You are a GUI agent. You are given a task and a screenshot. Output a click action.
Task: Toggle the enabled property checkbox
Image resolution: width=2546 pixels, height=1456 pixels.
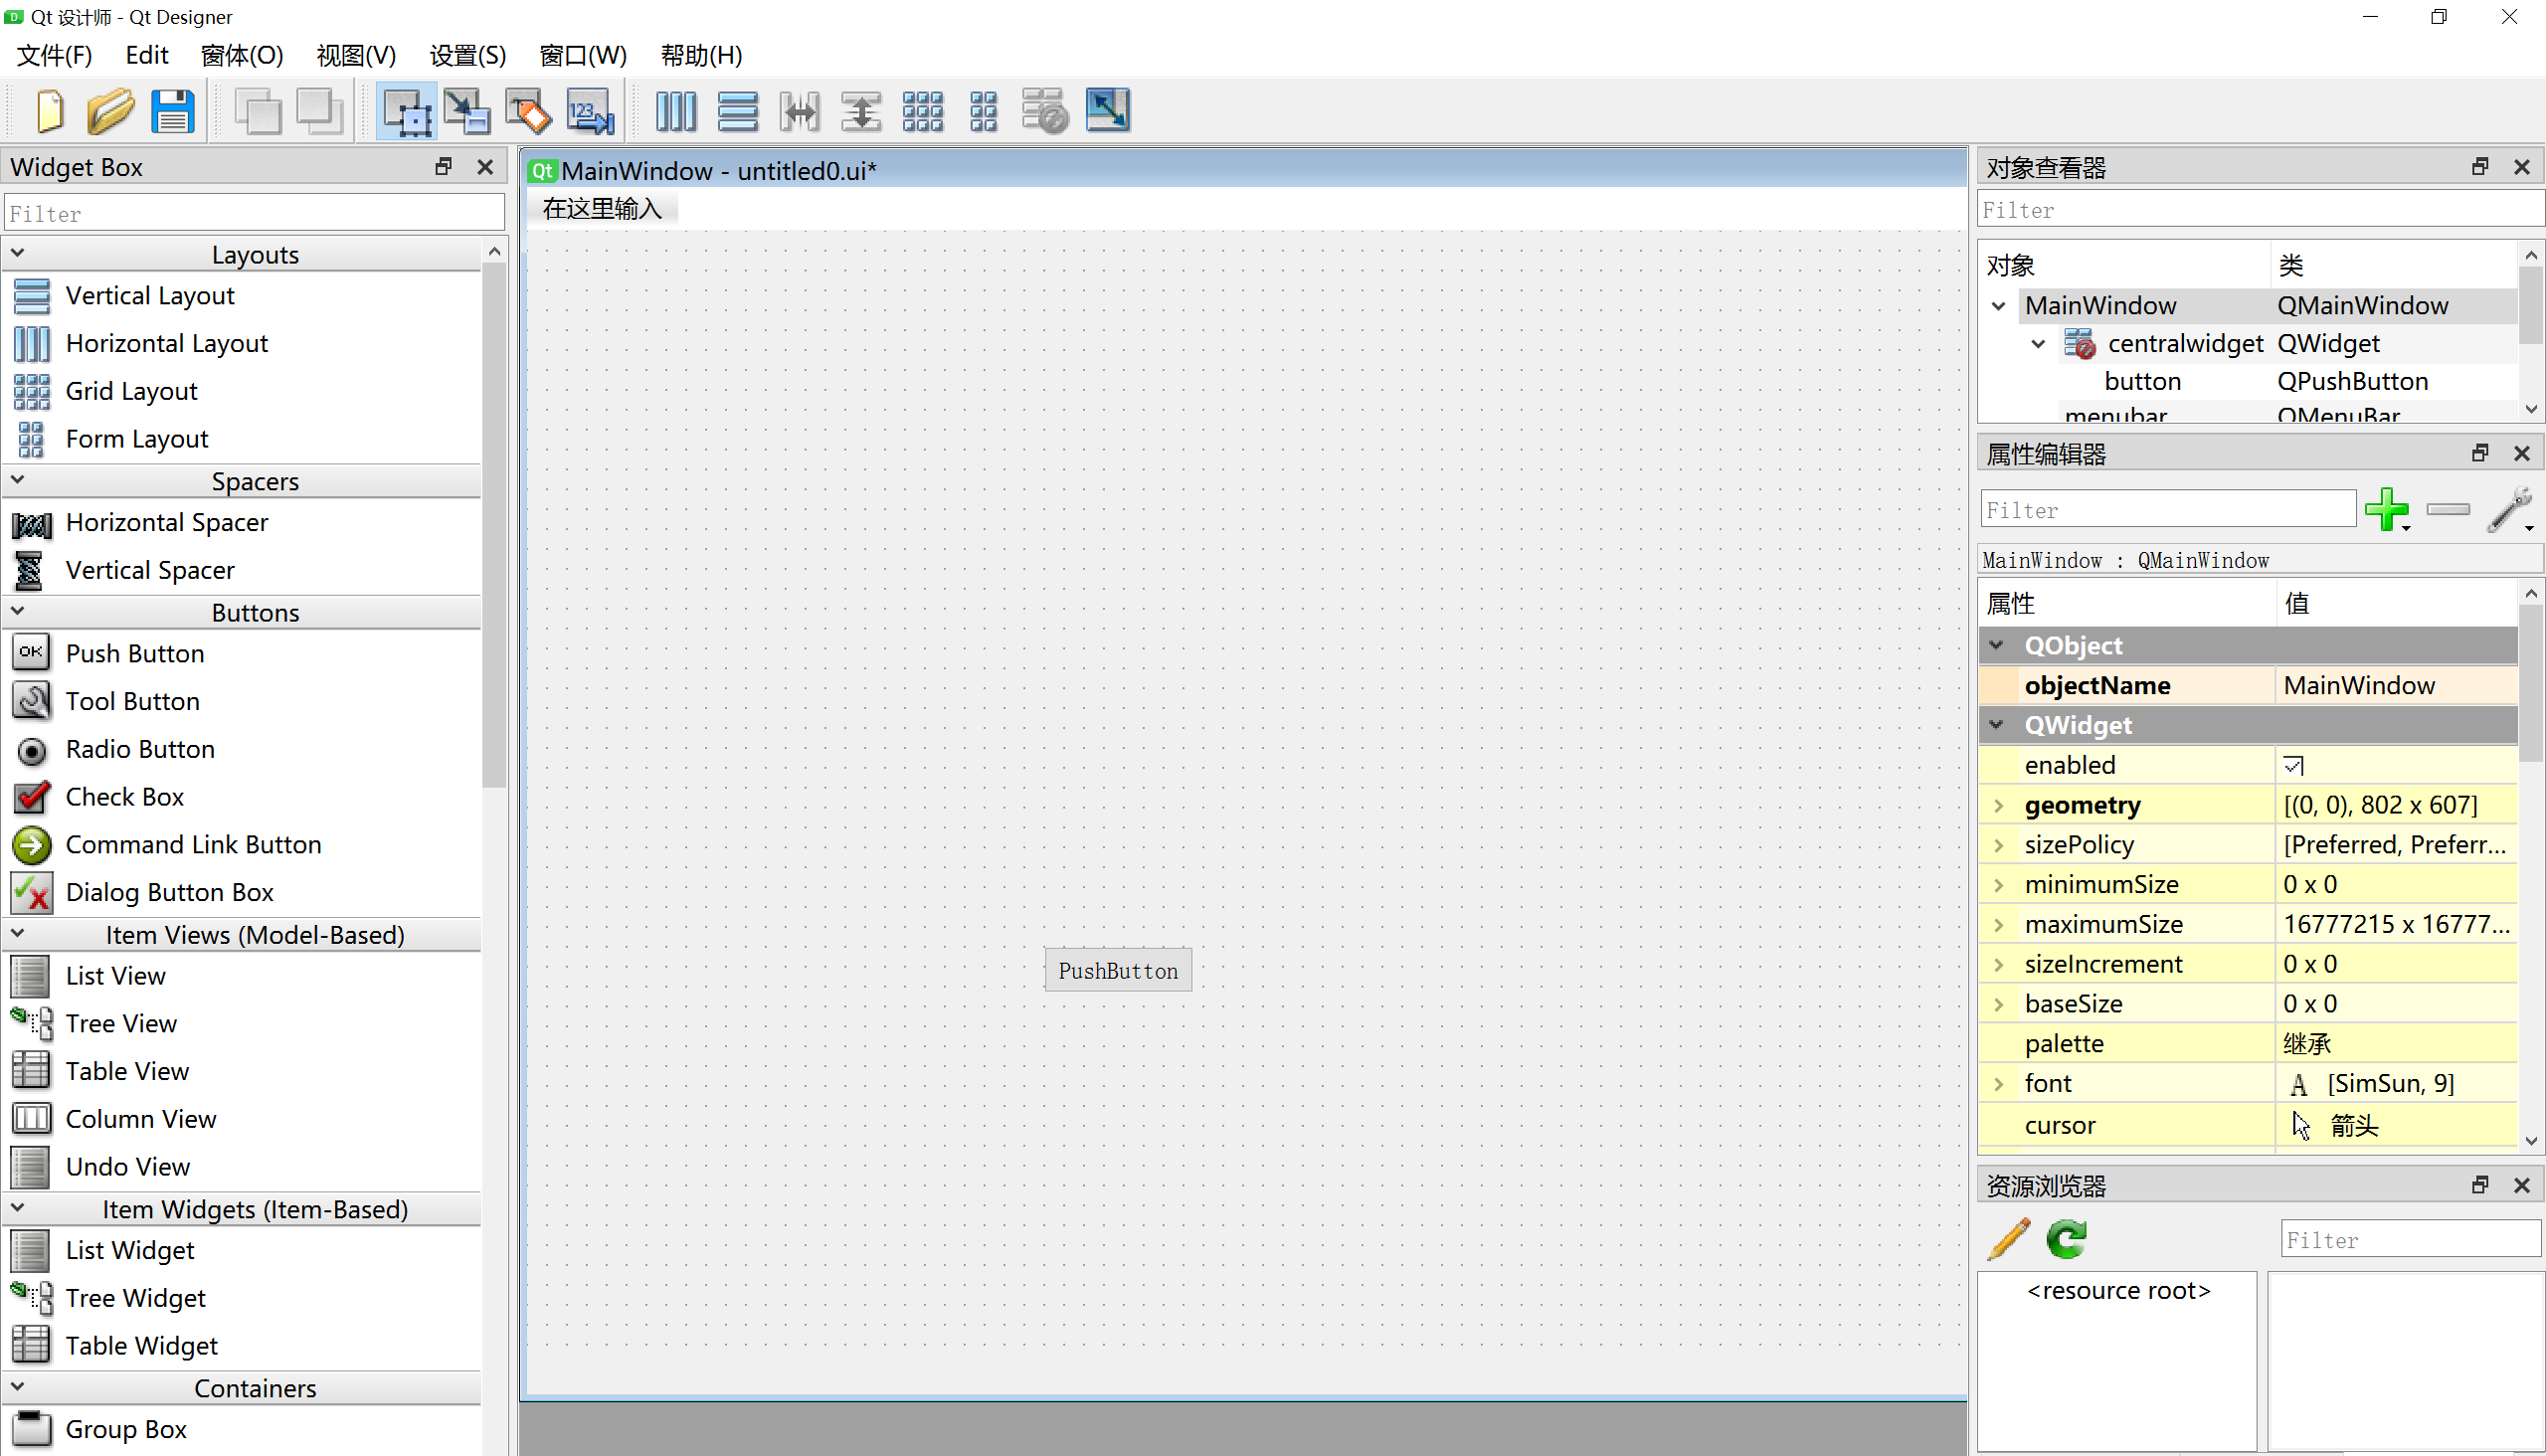pos(2294,766)
